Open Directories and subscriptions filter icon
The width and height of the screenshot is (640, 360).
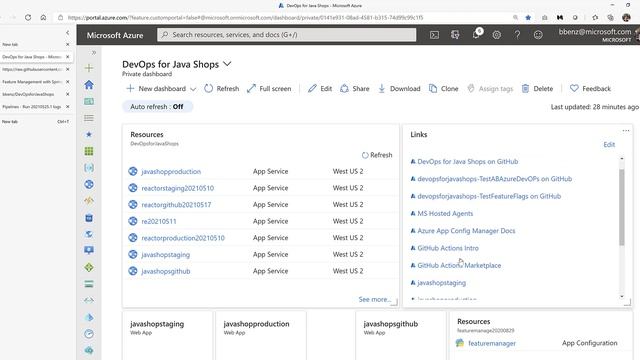pos(455,35)
